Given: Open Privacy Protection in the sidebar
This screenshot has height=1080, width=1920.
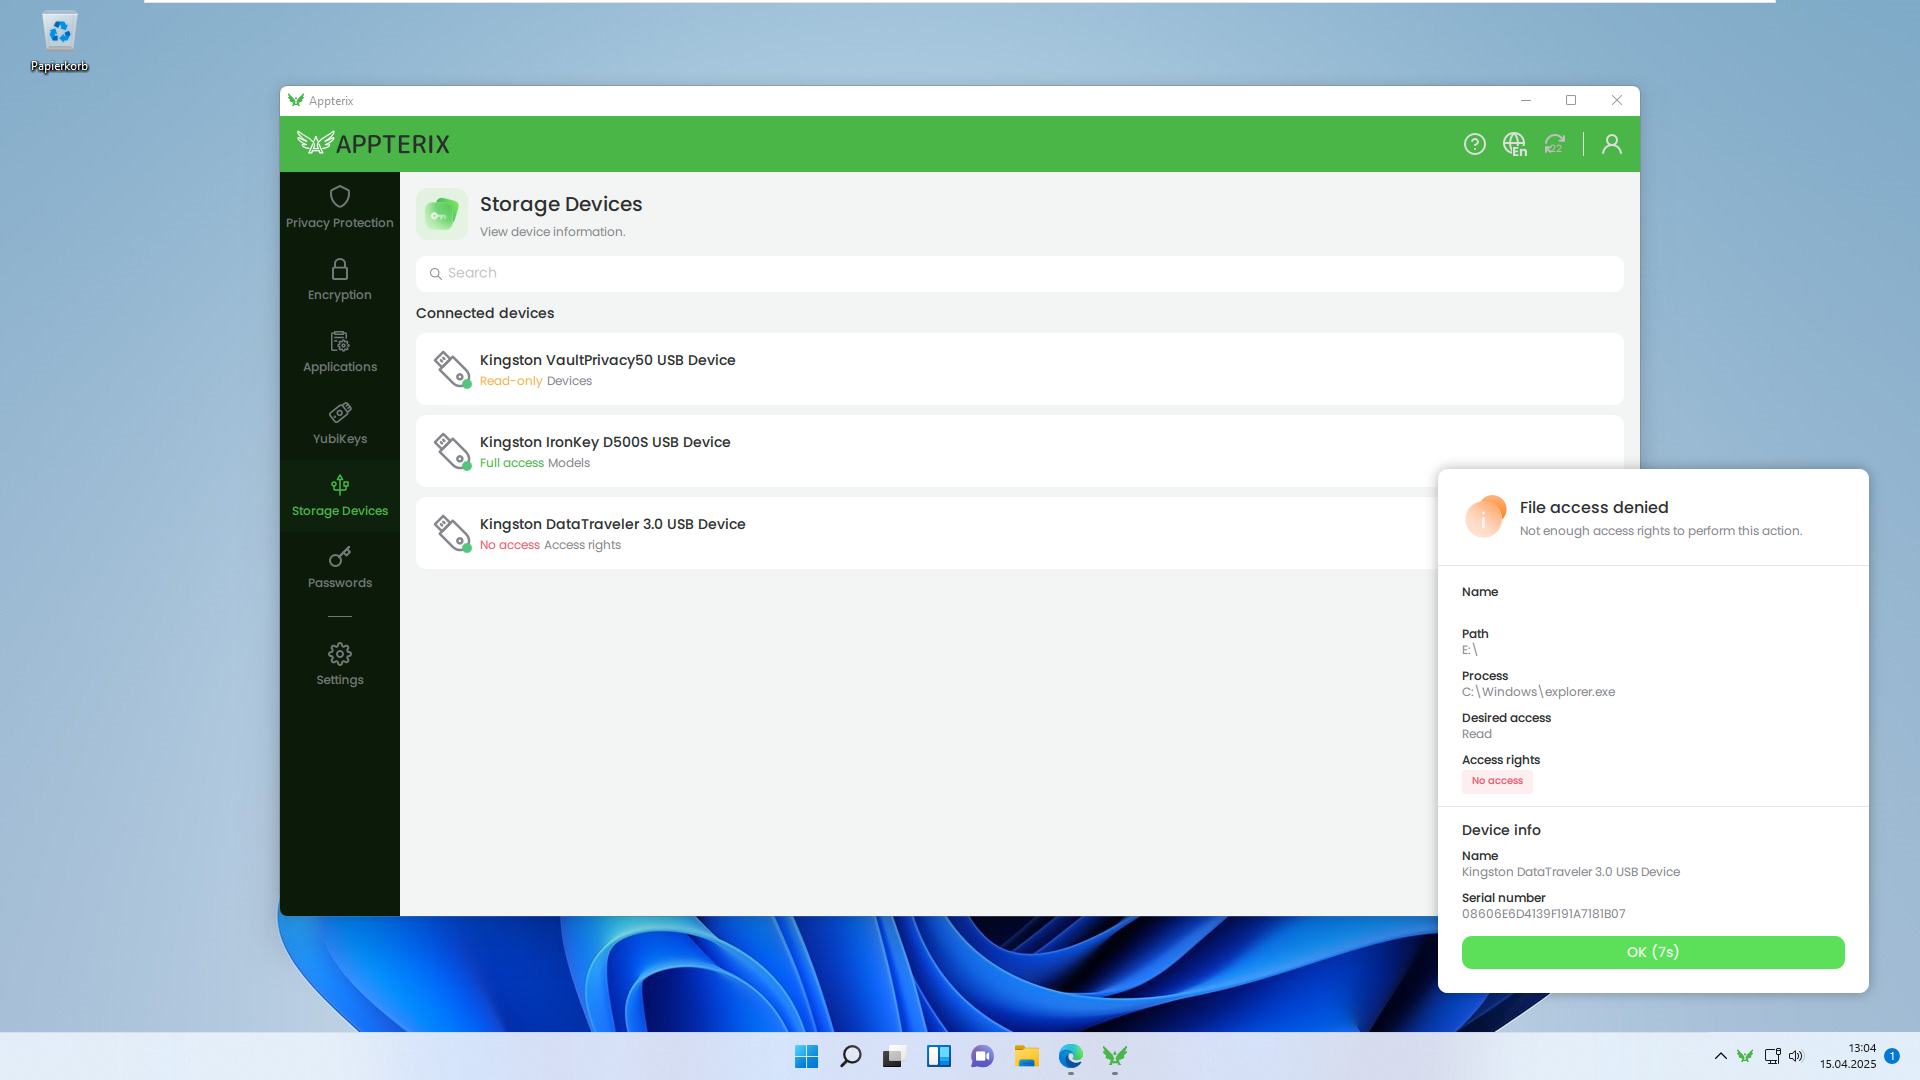Looking at the screenshot, I should [x=339, y=207].
